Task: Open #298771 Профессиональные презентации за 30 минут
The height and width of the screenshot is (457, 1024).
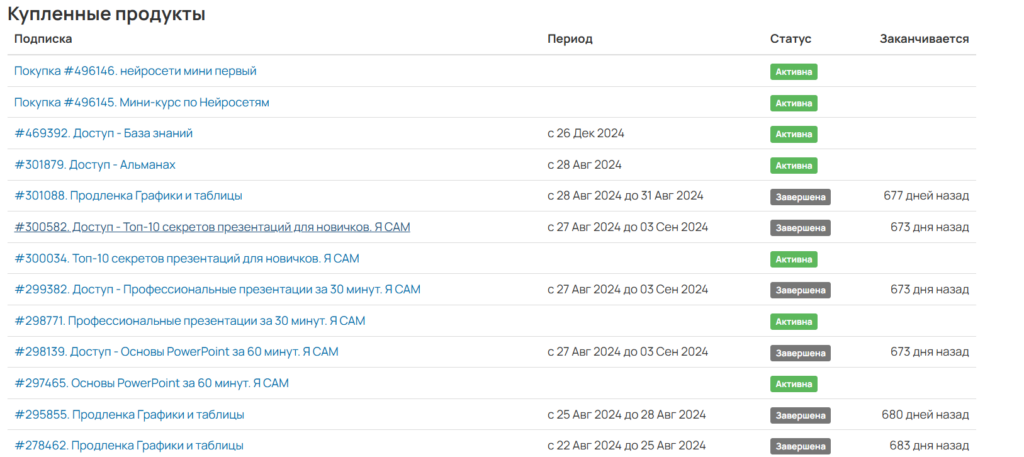Action: [x=190, y=321]
